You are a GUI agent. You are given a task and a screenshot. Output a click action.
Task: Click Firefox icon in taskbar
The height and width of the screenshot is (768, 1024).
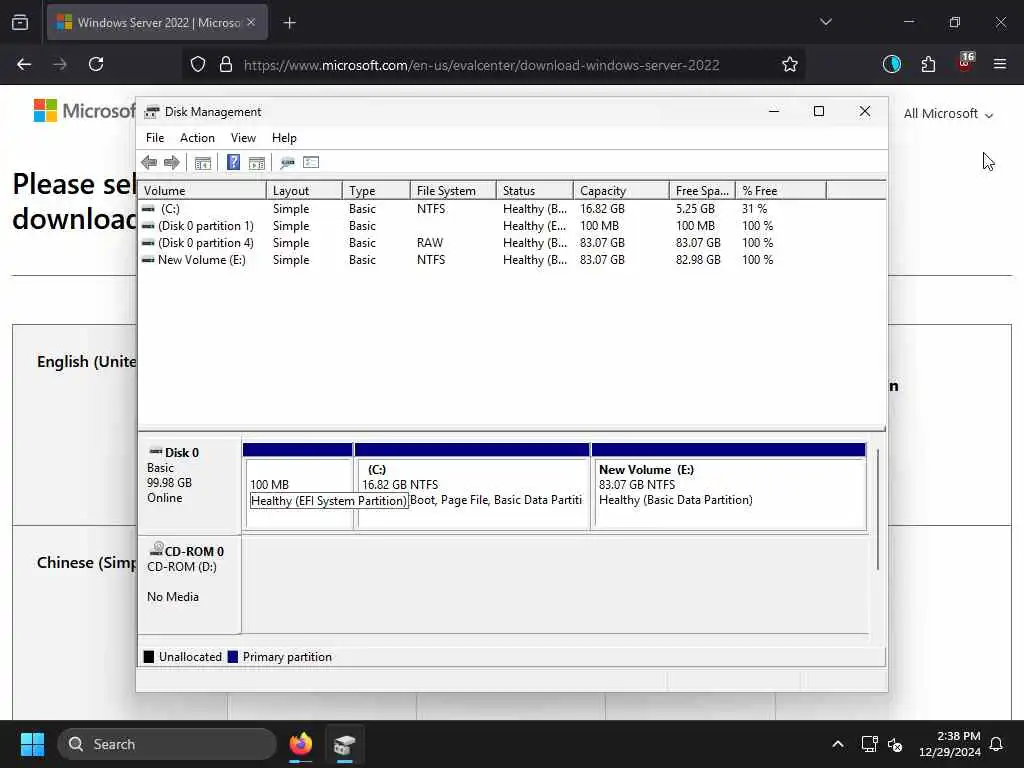[x=300, y=744]
